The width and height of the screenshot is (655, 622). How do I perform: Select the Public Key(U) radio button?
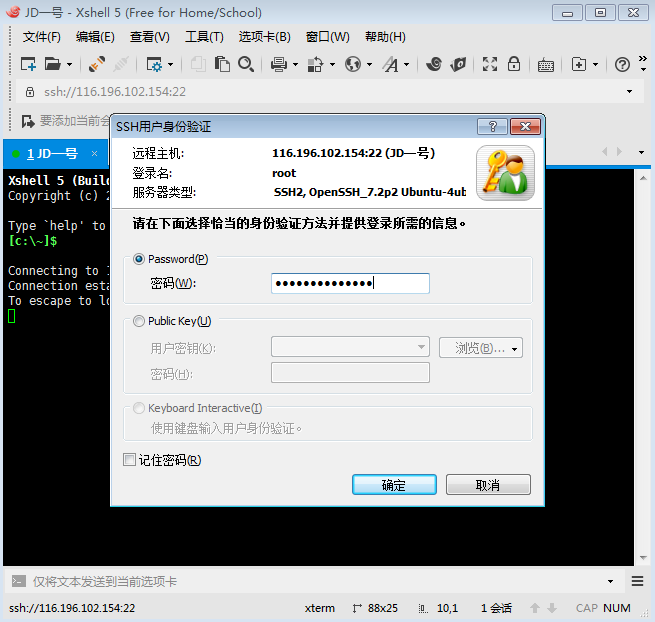tap(139, 321)
